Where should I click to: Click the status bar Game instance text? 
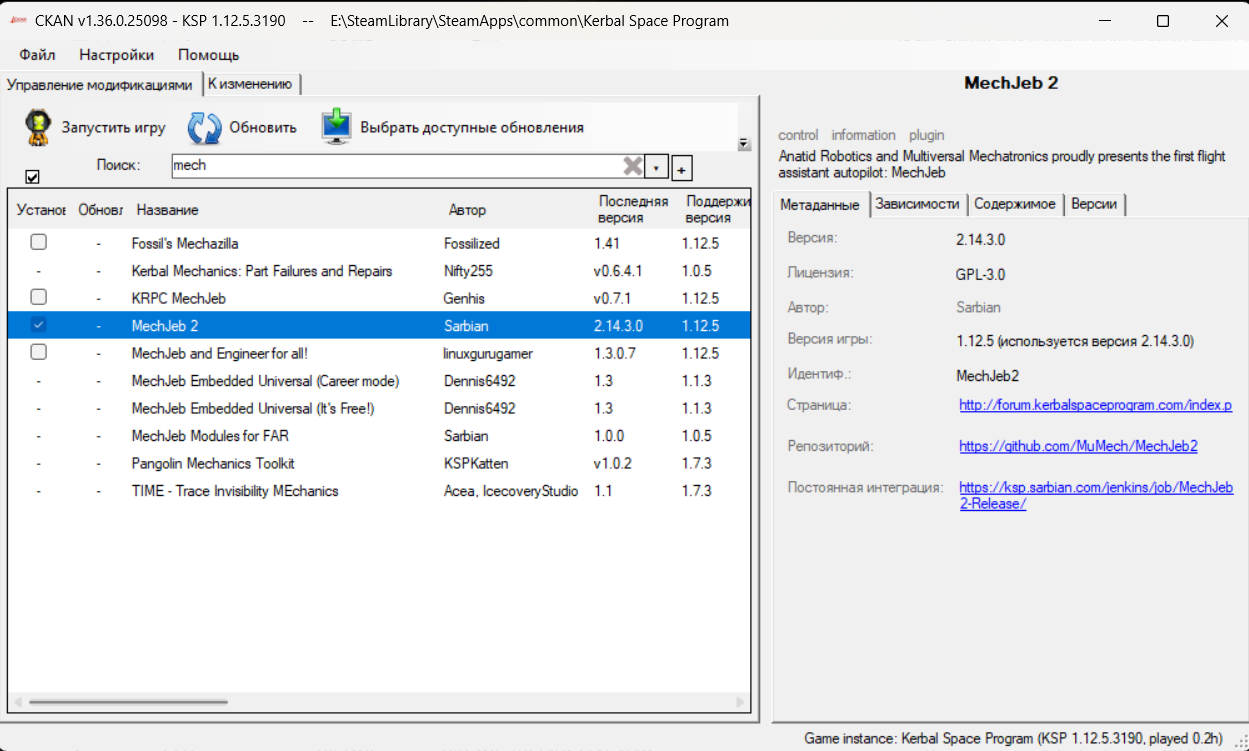(1013, 738)
